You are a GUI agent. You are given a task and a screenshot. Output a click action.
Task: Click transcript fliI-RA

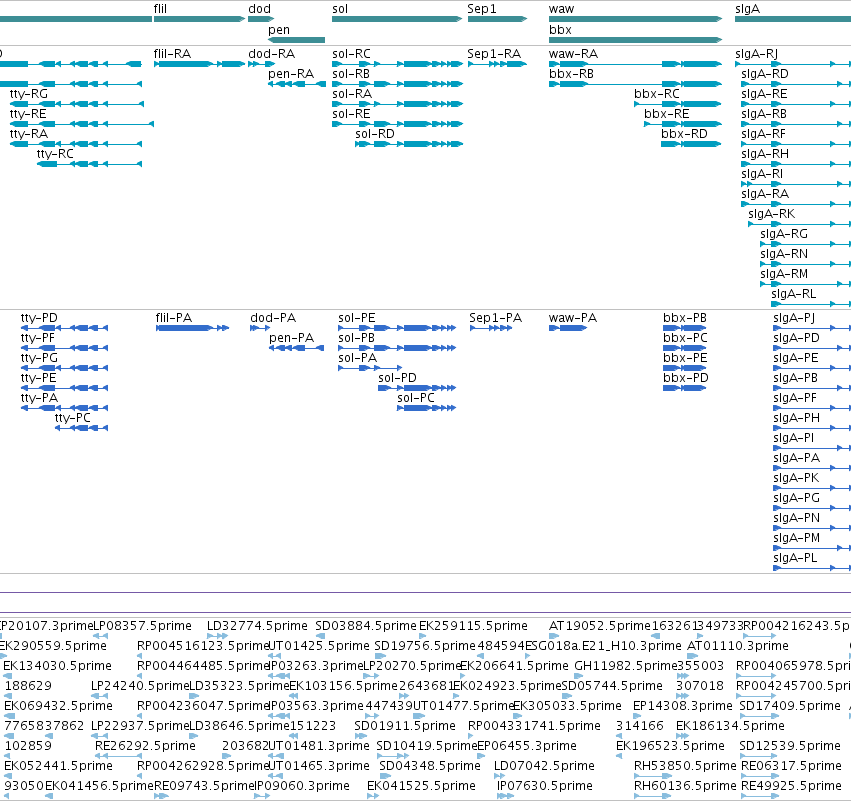pos(199,64)
